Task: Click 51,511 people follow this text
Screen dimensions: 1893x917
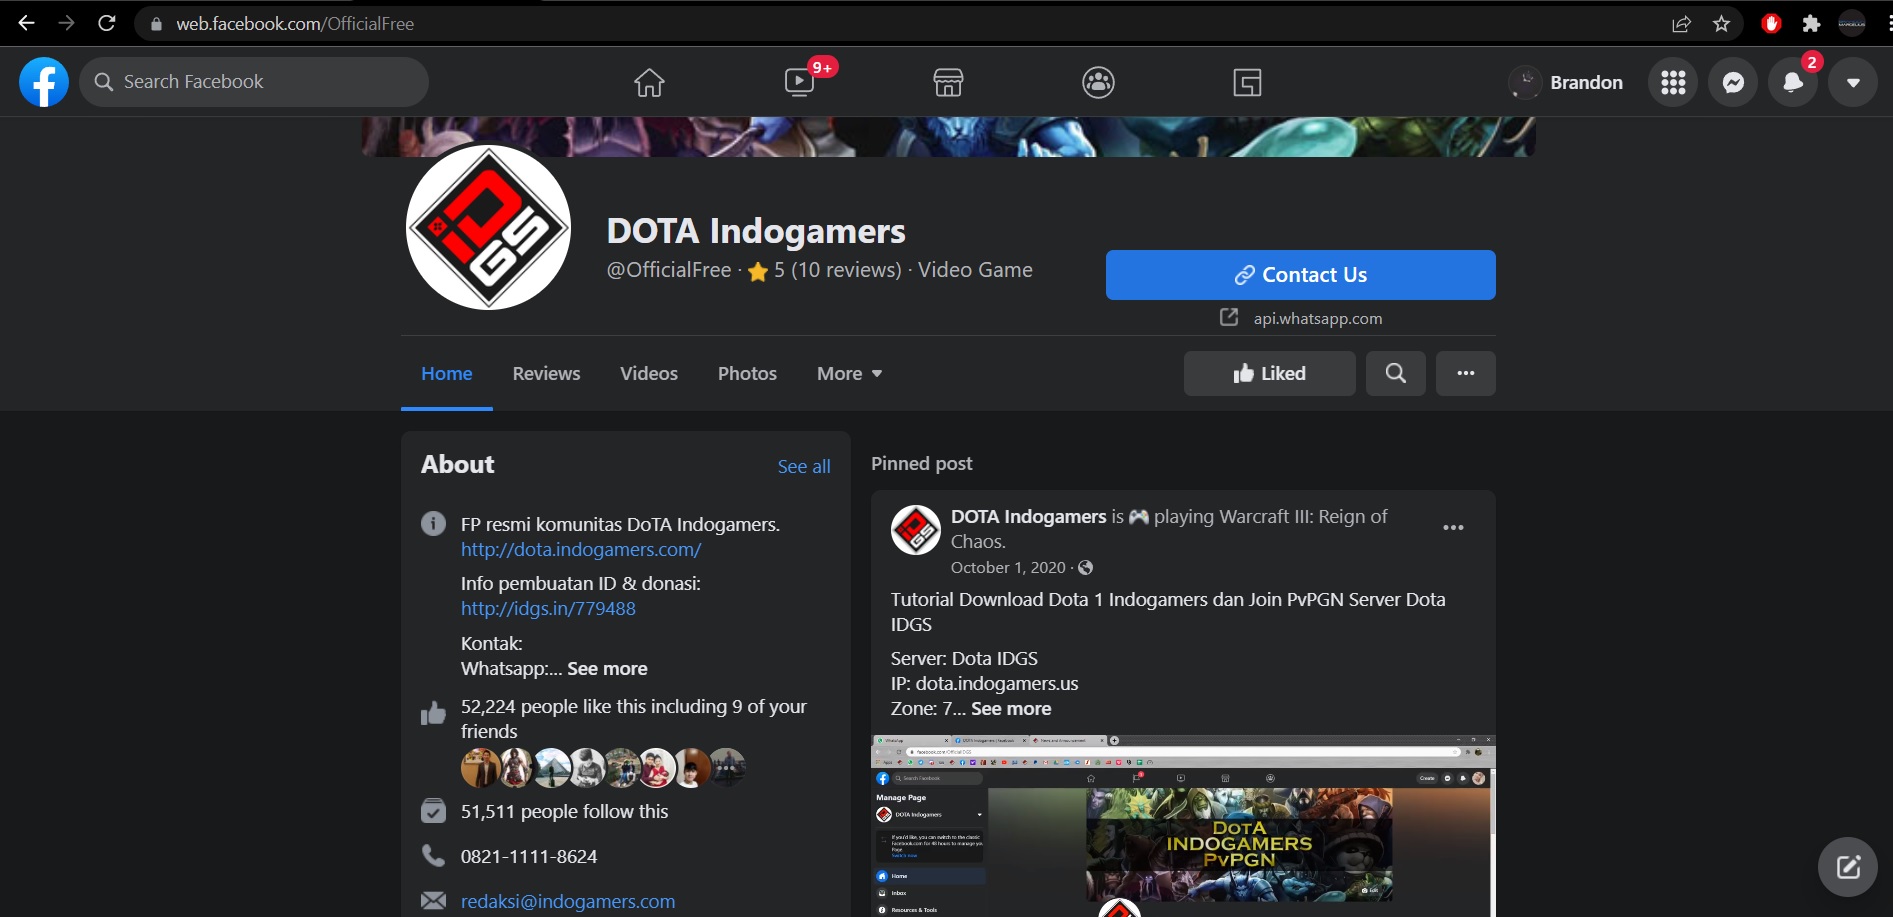Action: (x=564, y=811)
